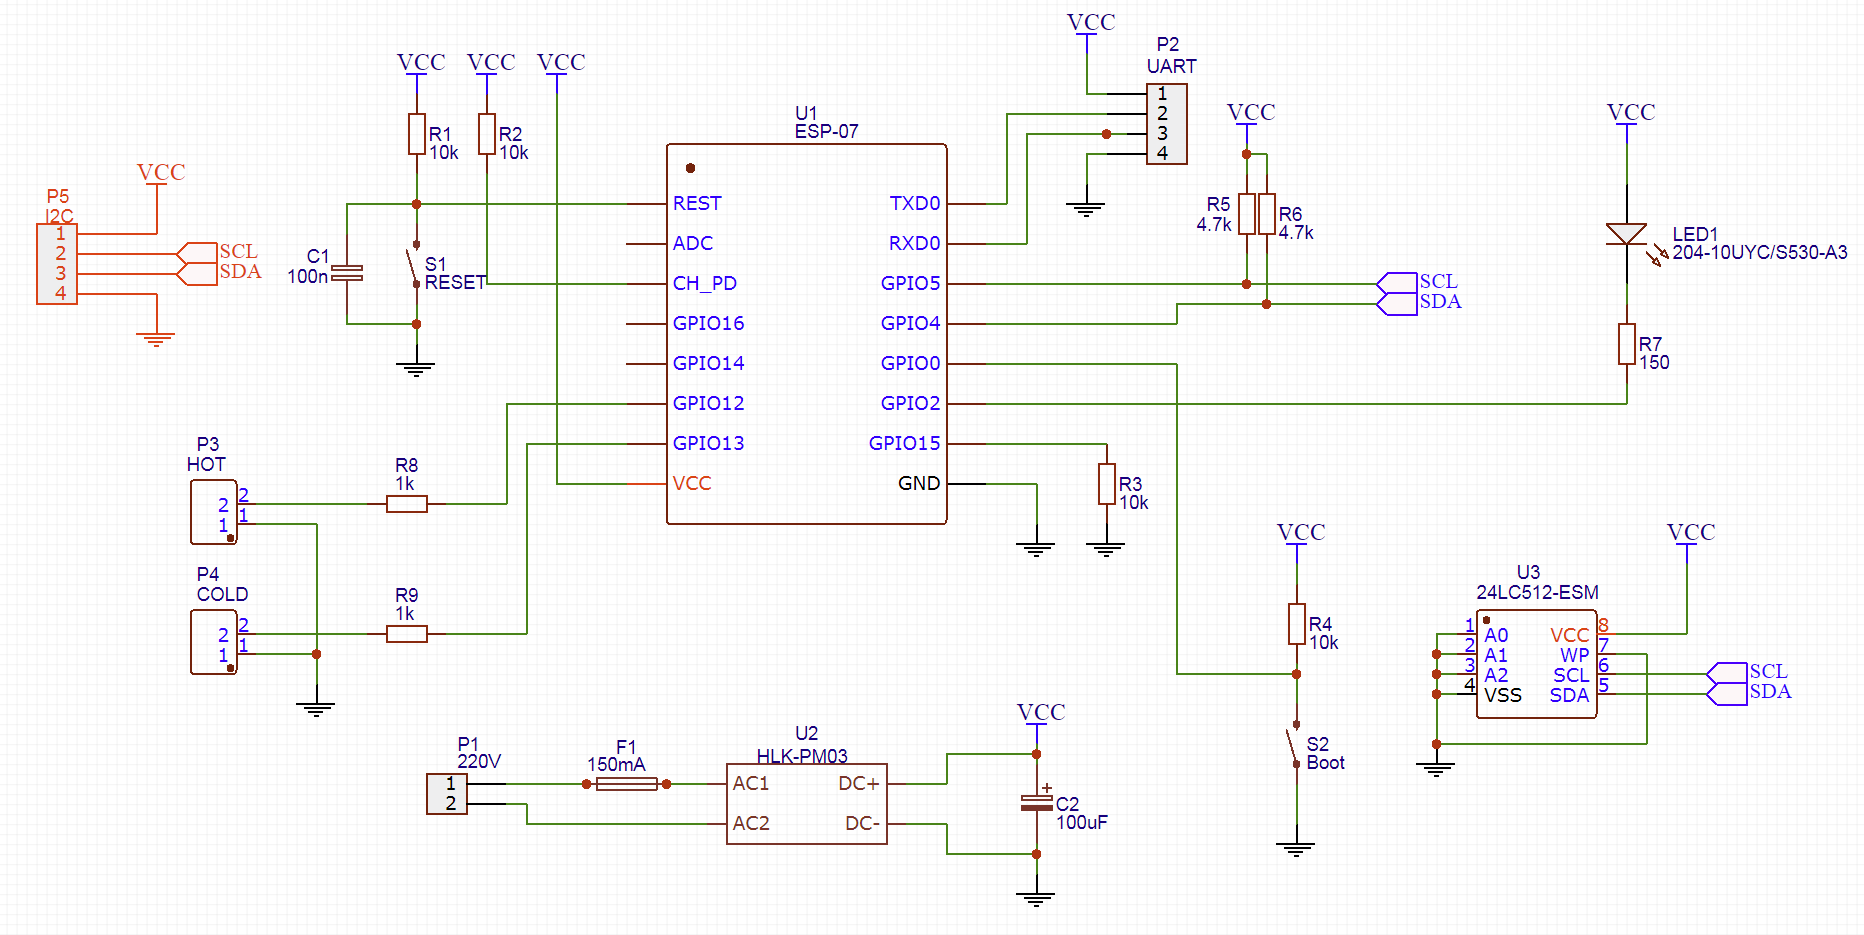
Task: Select the ground symbol left of U3
Action: point(1436,769)
